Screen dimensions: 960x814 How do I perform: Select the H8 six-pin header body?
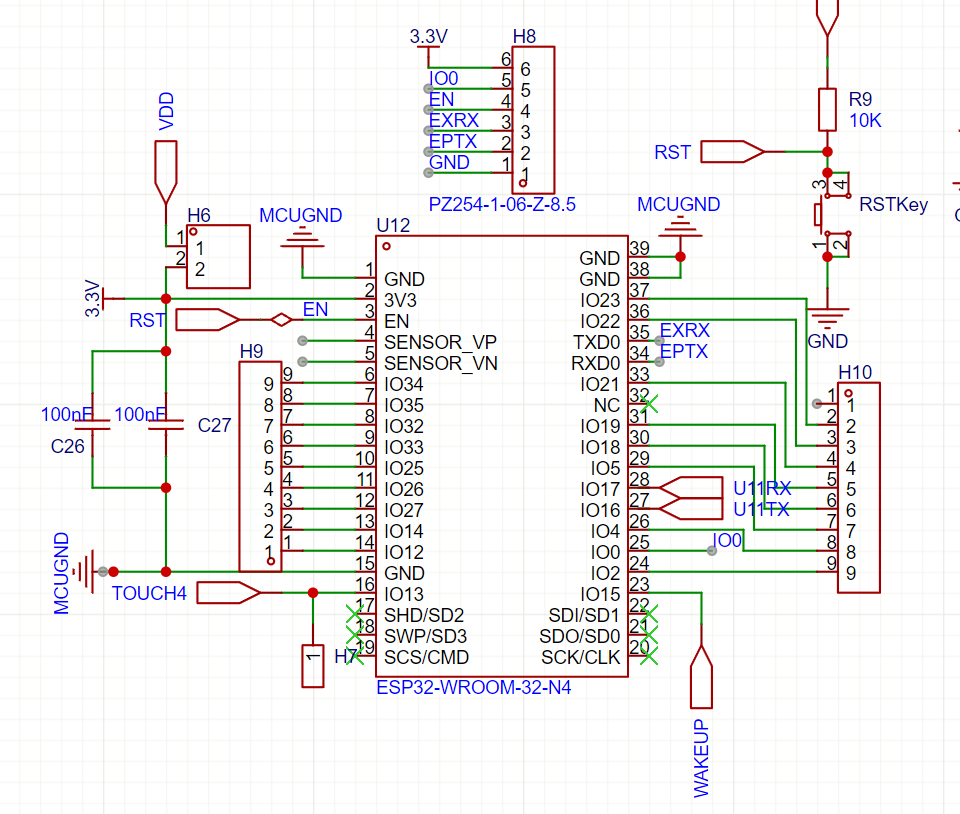(536, 120)
